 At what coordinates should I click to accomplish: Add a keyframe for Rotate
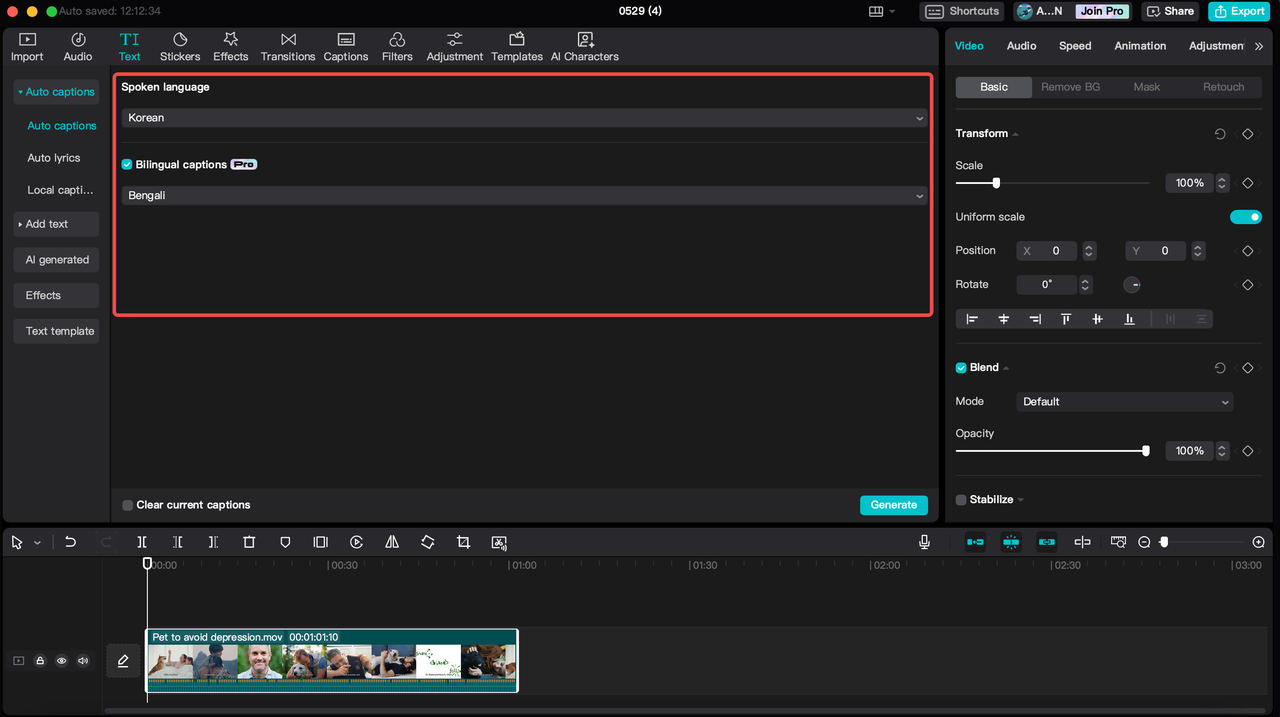1248,285
